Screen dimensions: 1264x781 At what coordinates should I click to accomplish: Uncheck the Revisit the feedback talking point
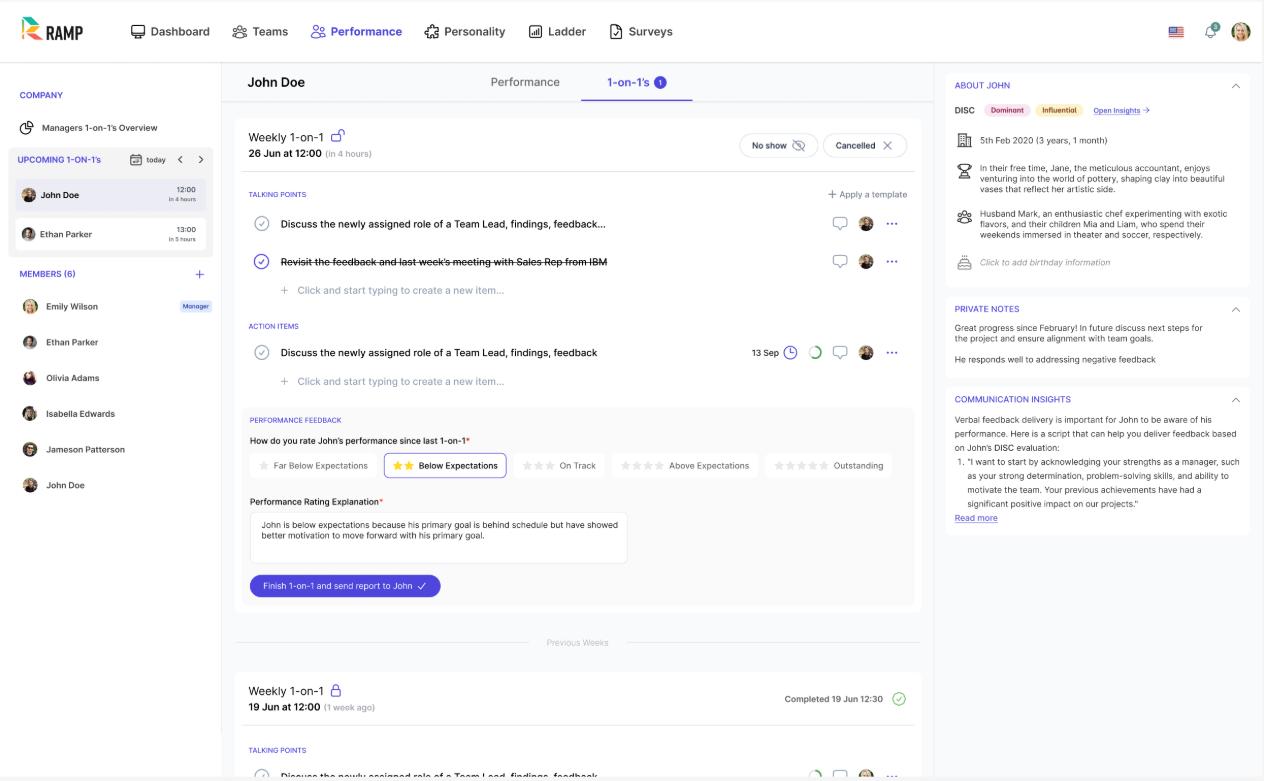pos(262,262)
